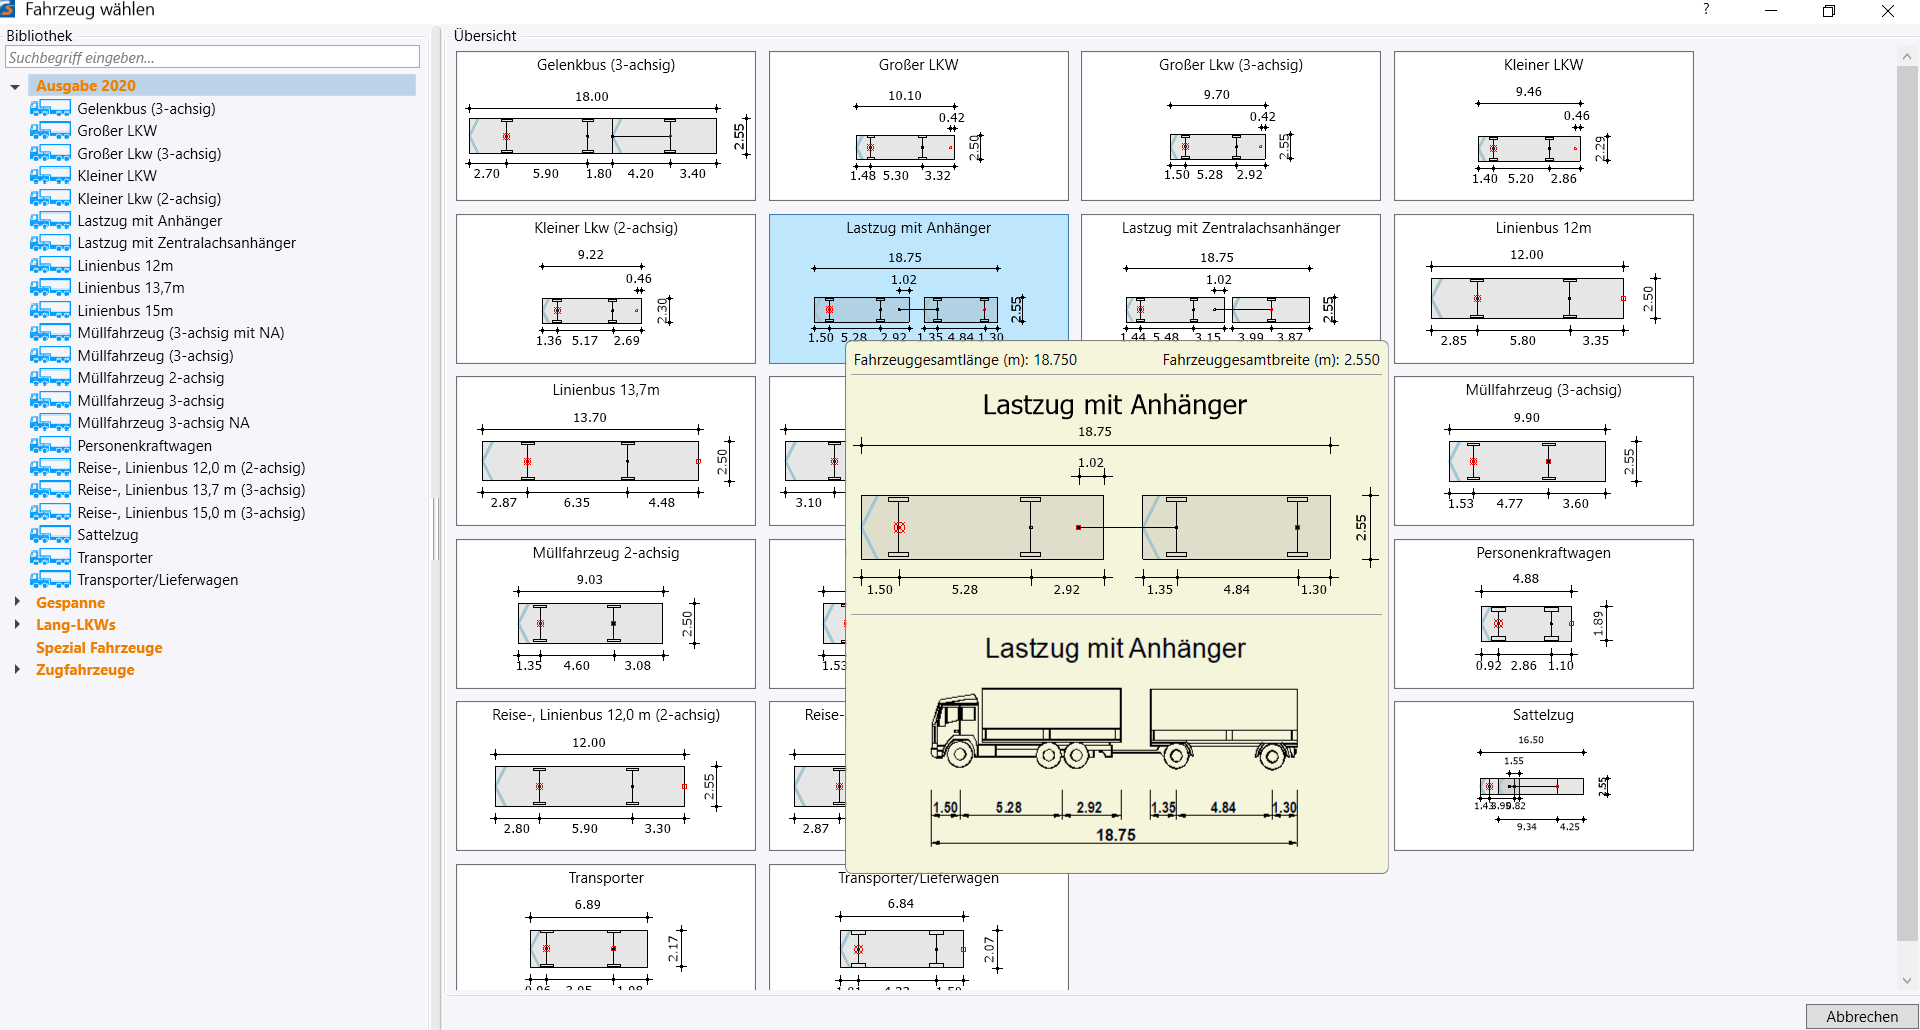Select the Sattelzug overview thumbnail
Viewport: 1920px width, 1030px height.
tap(1543, 776)
